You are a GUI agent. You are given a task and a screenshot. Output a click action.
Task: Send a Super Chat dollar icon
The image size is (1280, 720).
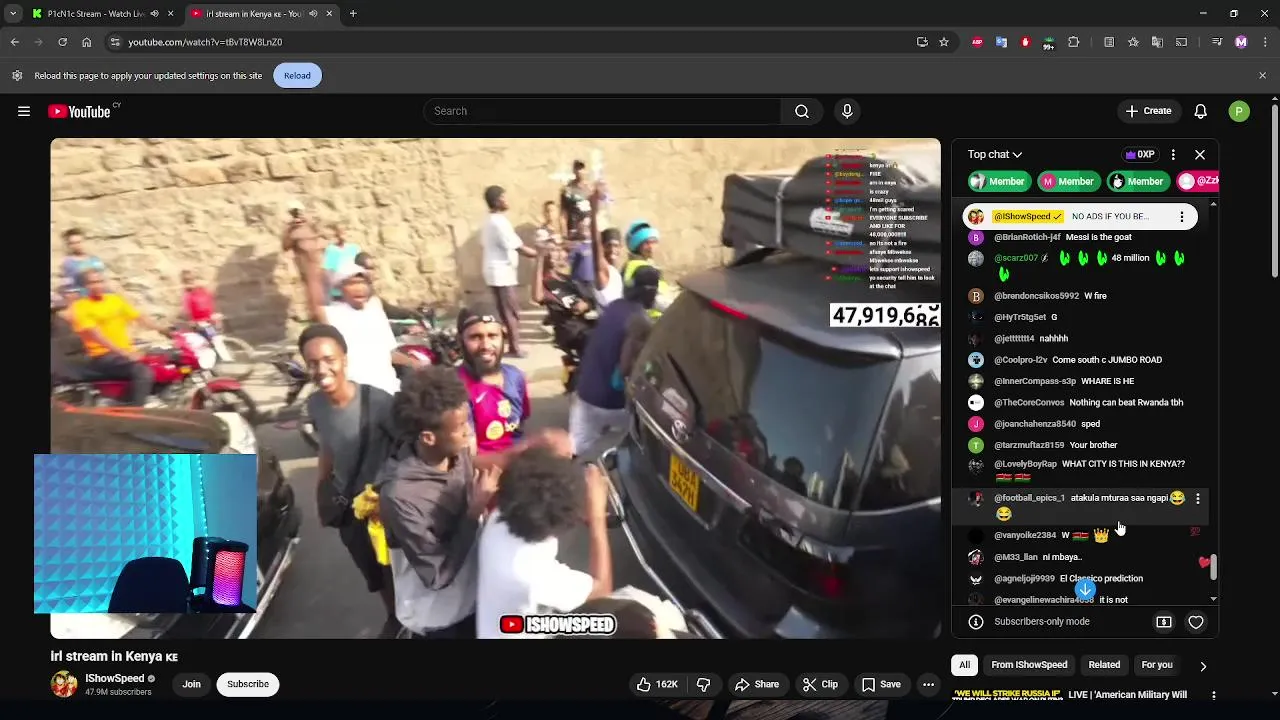1164,622
